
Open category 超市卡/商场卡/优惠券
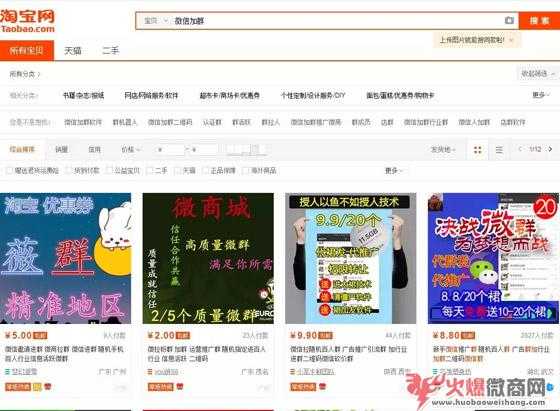pyautogui.click(x=230, y=95)
